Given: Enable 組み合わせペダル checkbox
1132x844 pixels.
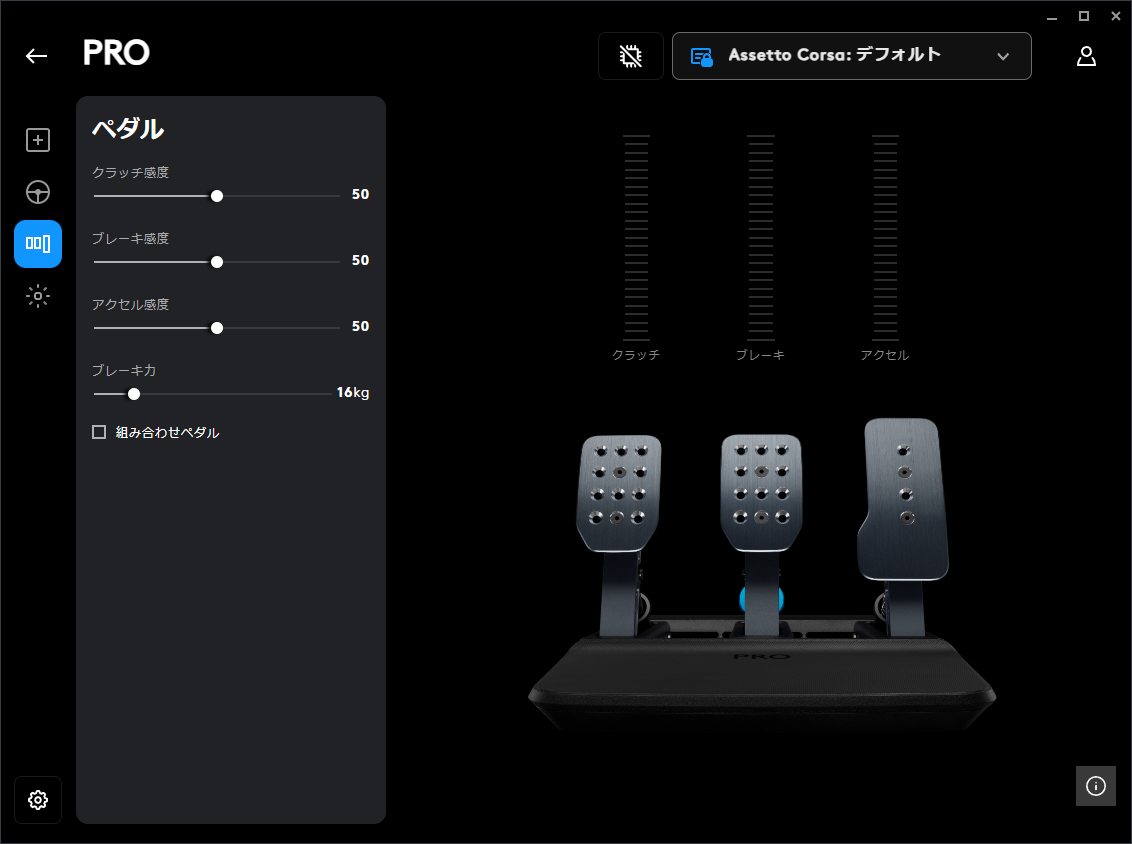Looking at the screenshot, I should pos(99,432).
